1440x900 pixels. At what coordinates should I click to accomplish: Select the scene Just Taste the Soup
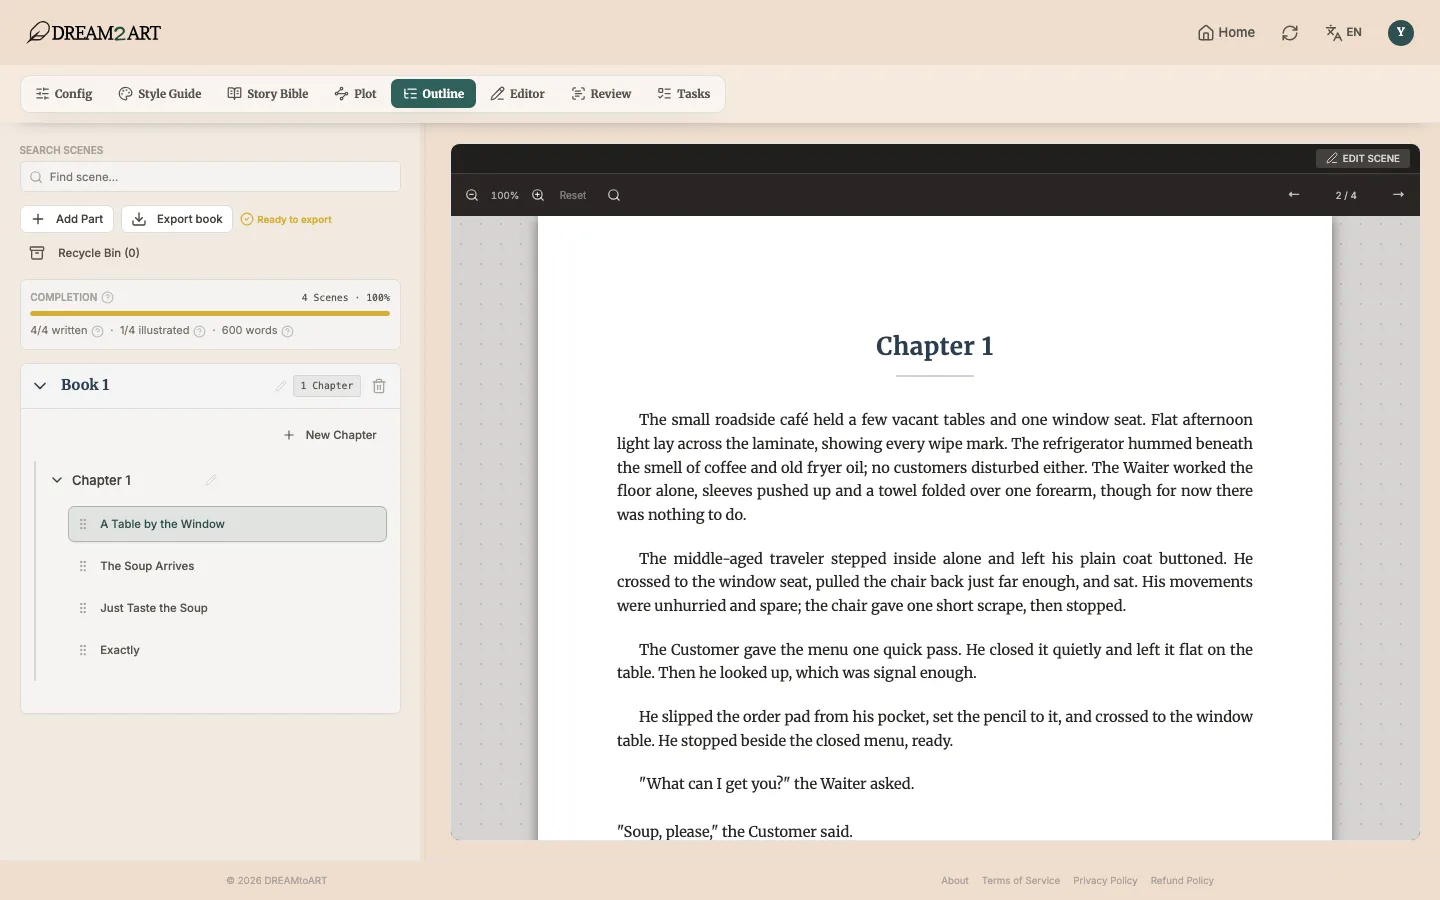pos(227,608)
